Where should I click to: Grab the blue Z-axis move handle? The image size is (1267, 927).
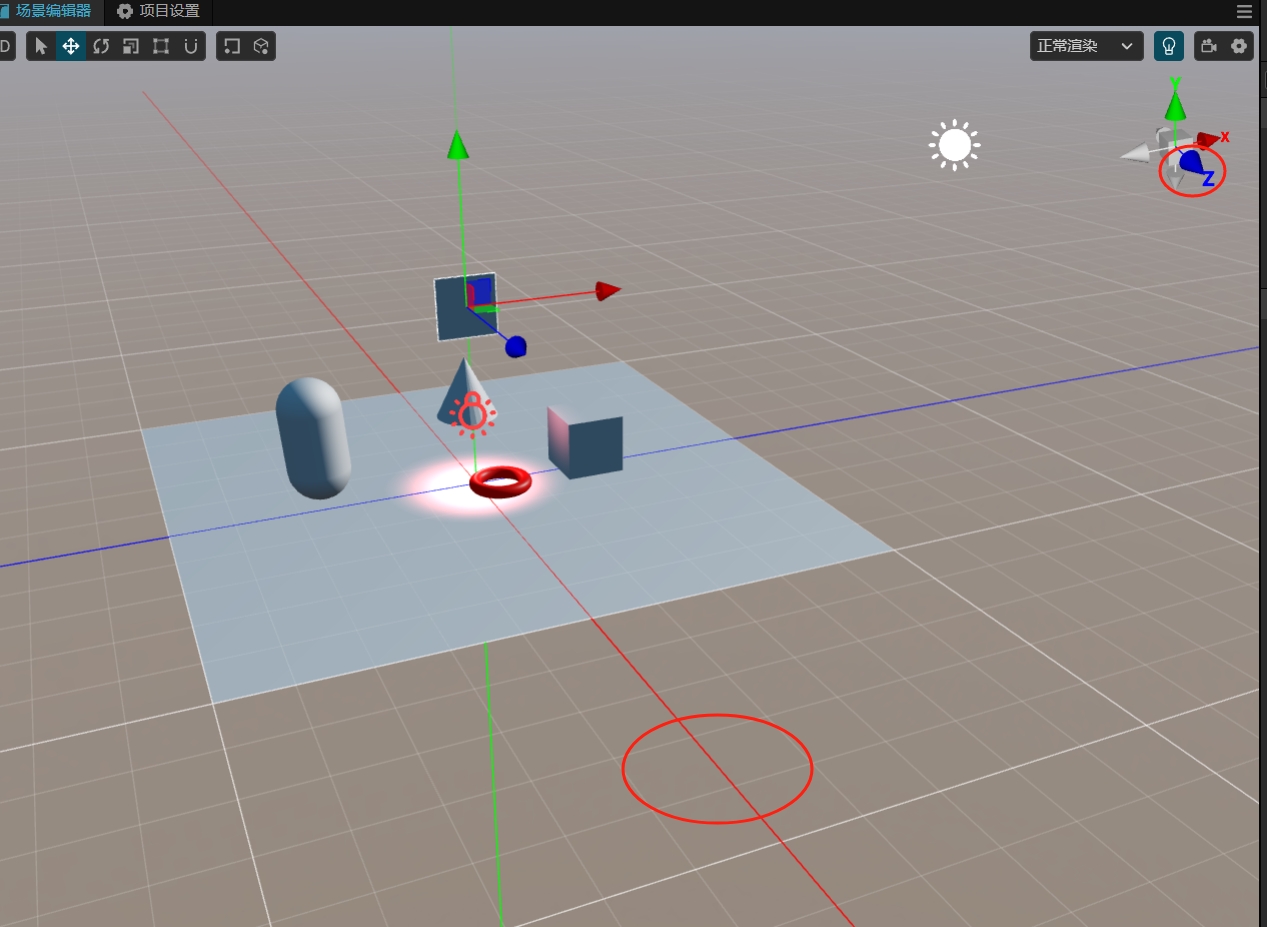[x=516, y=347]
